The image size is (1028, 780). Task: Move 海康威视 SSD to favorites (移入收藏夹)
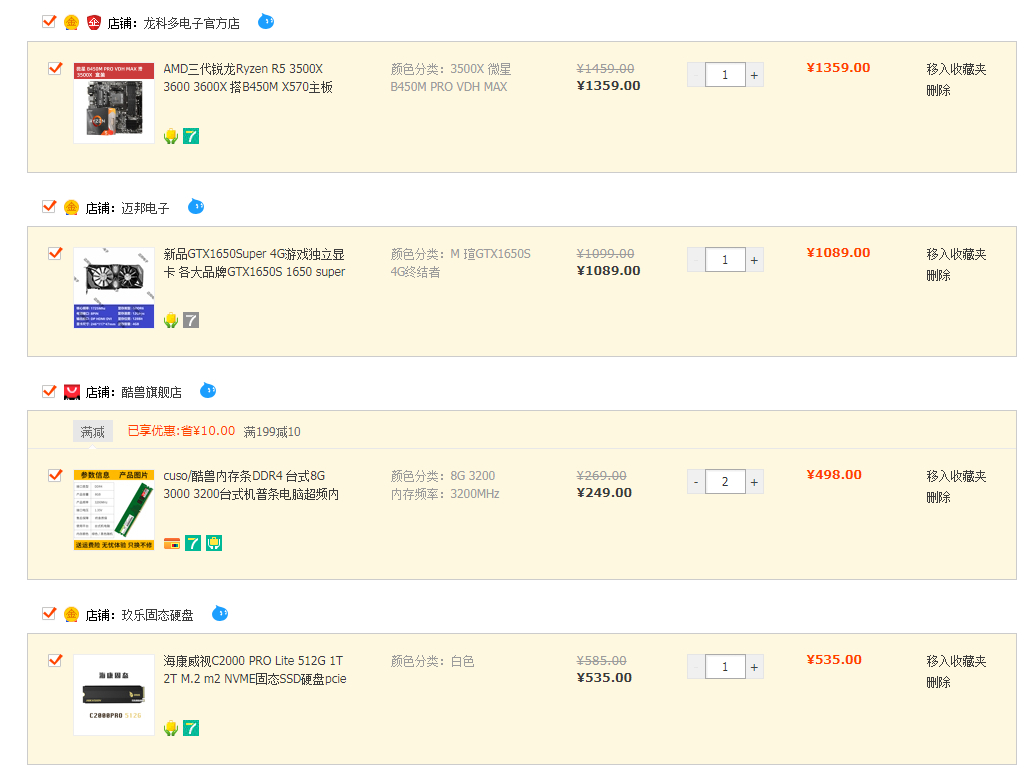tap(956, 661)
